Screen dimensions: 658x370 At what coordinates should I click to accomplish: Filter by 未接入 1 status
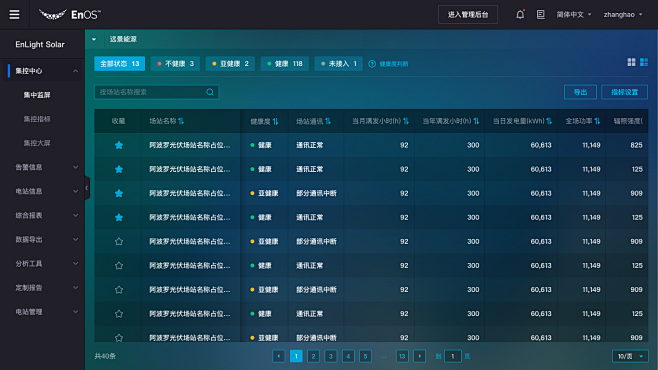339,64
